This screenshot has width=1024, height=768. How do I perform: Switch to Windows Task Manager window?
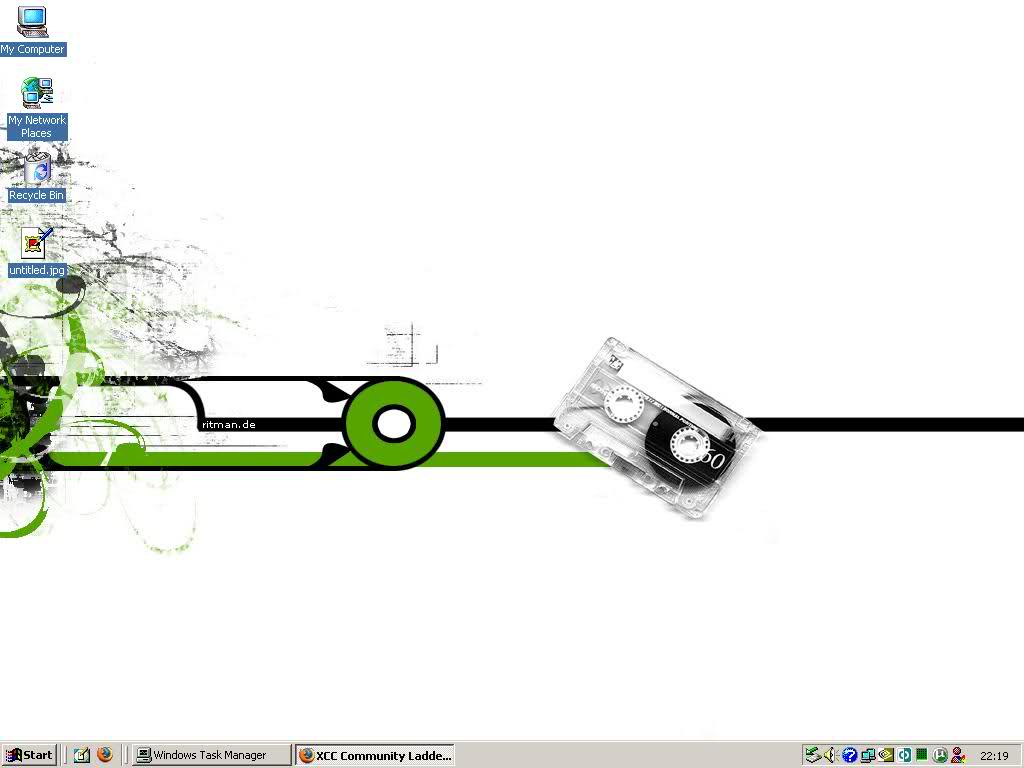click(x=212, y=755)
